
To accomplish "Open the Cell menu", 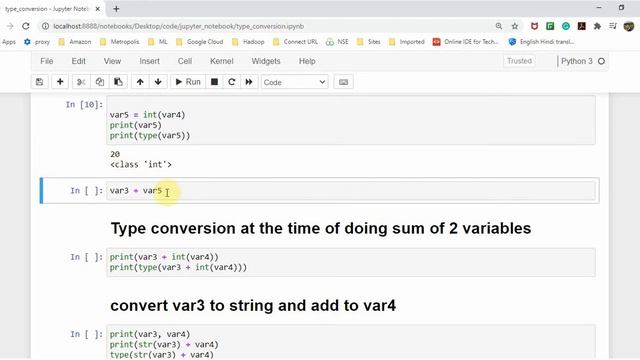I will pos(184,61).
